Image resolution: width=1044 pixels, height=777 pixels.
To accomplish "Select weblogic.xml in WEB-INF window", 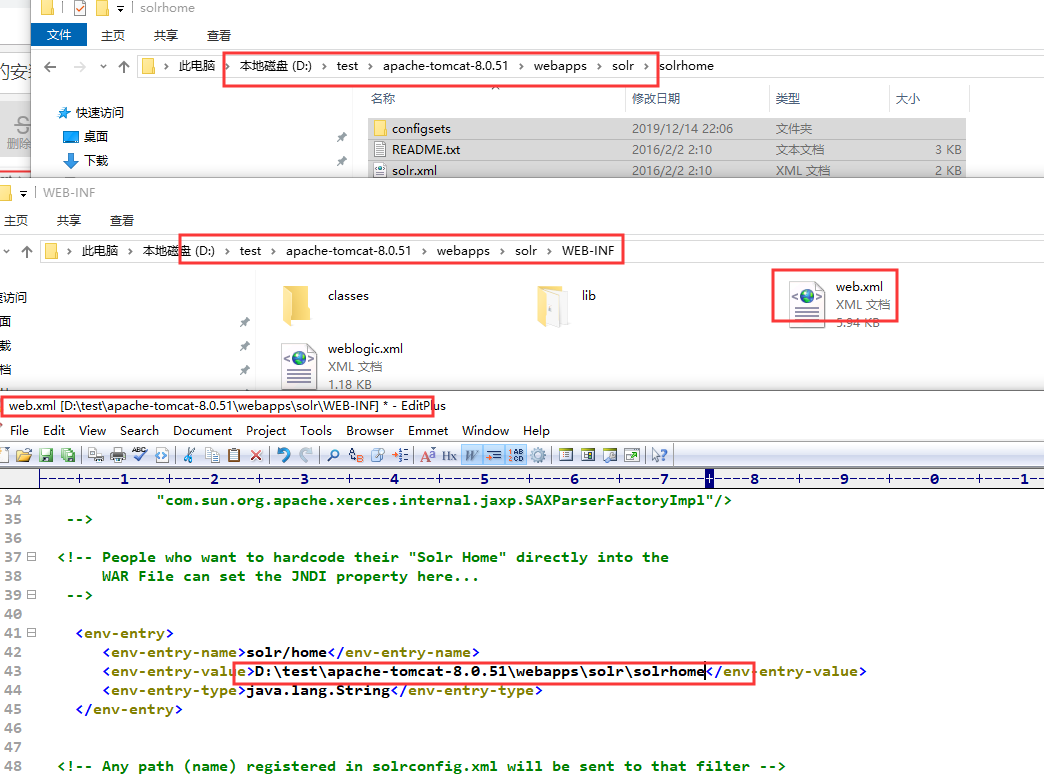I will point(343,366).
